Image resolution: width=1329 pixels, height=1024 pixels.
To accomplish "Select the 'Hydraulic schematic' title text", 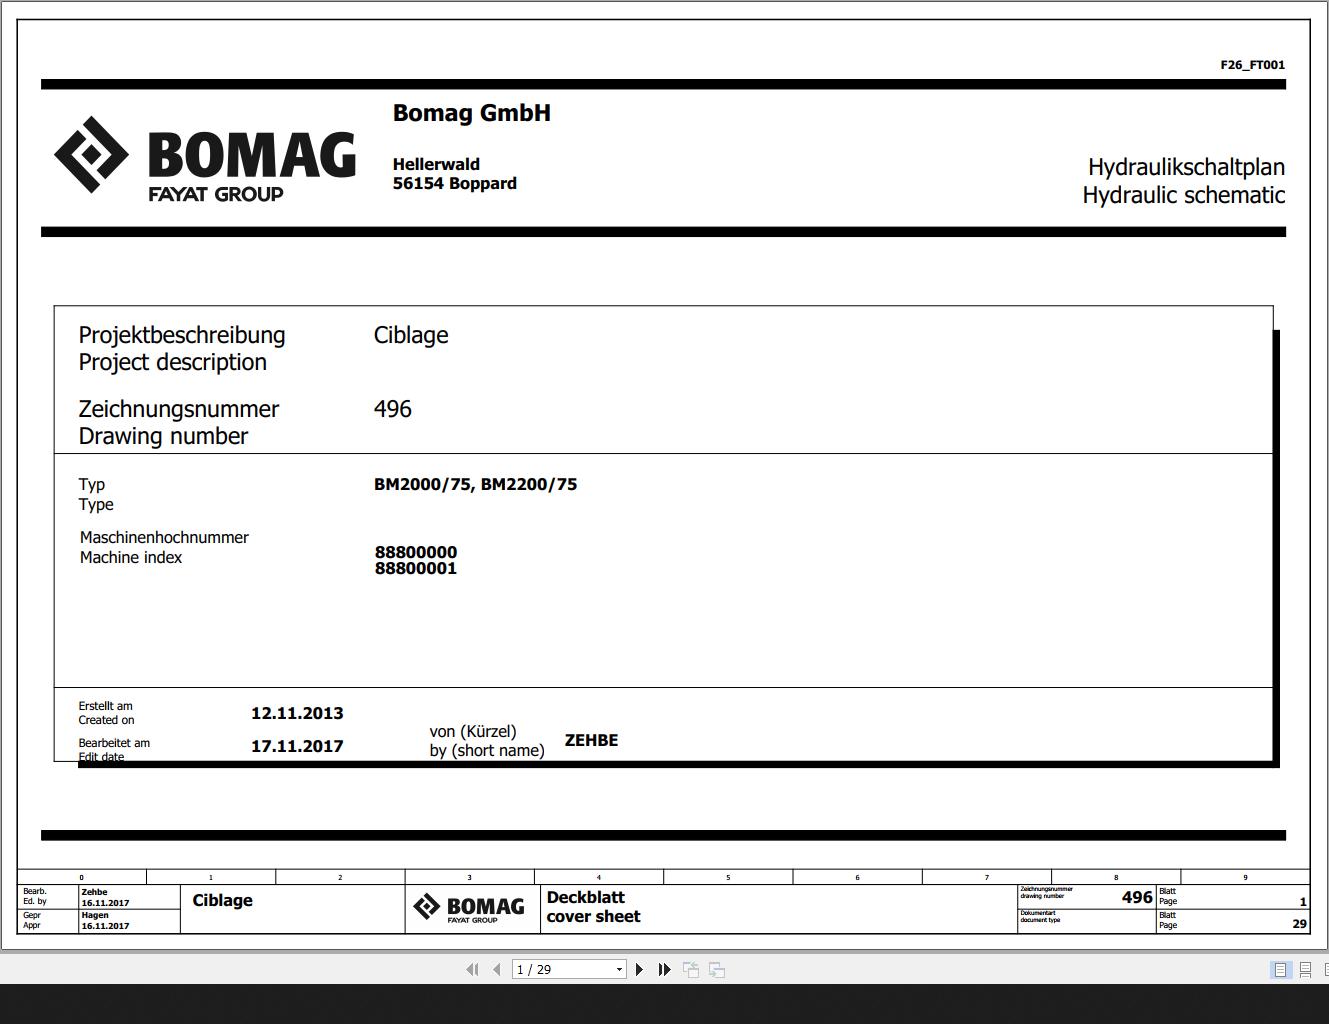I will tap(1183, 195).
